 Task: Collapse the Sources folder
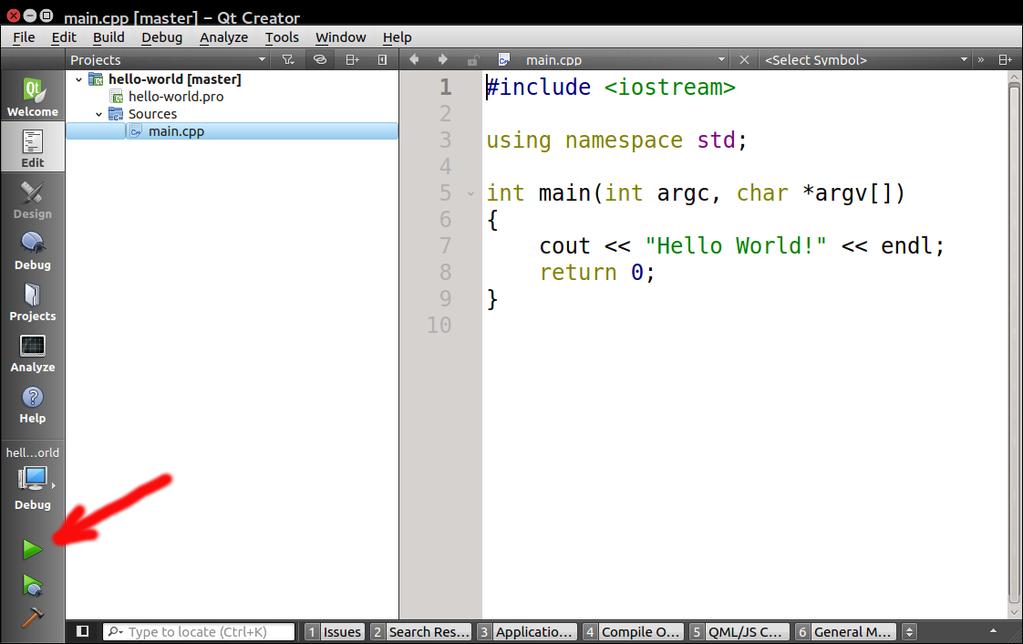(x=99, y=114)
